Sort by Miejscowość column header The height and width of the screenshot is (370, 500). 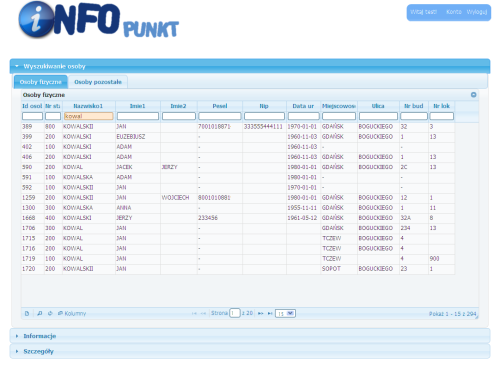tap(339, 106)
